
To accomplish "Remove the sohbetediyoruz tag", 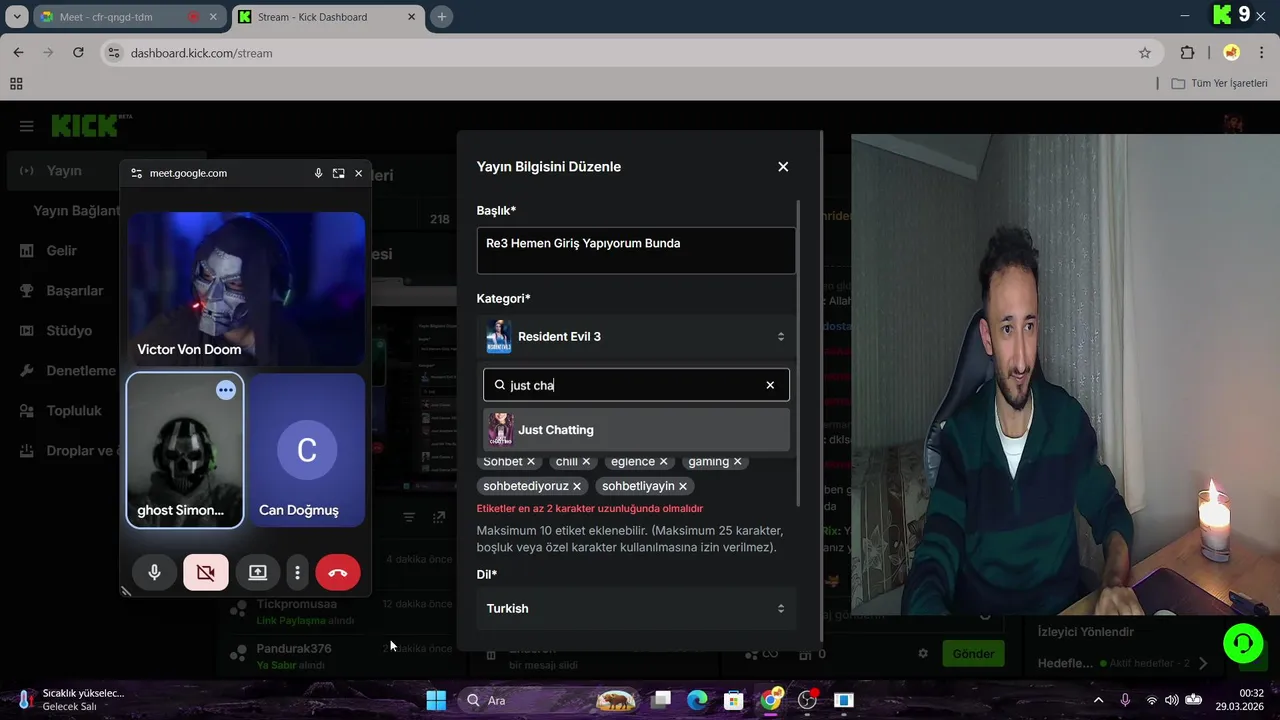I will click(x=577, y=486).
